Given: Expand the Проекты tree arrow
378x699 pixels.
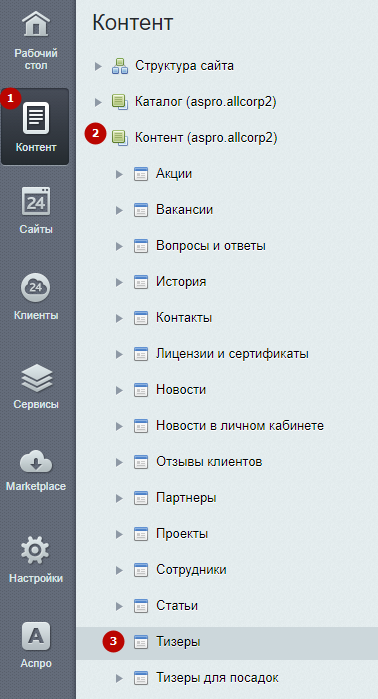Looking at the screenshot, I should tap(119, 534).
